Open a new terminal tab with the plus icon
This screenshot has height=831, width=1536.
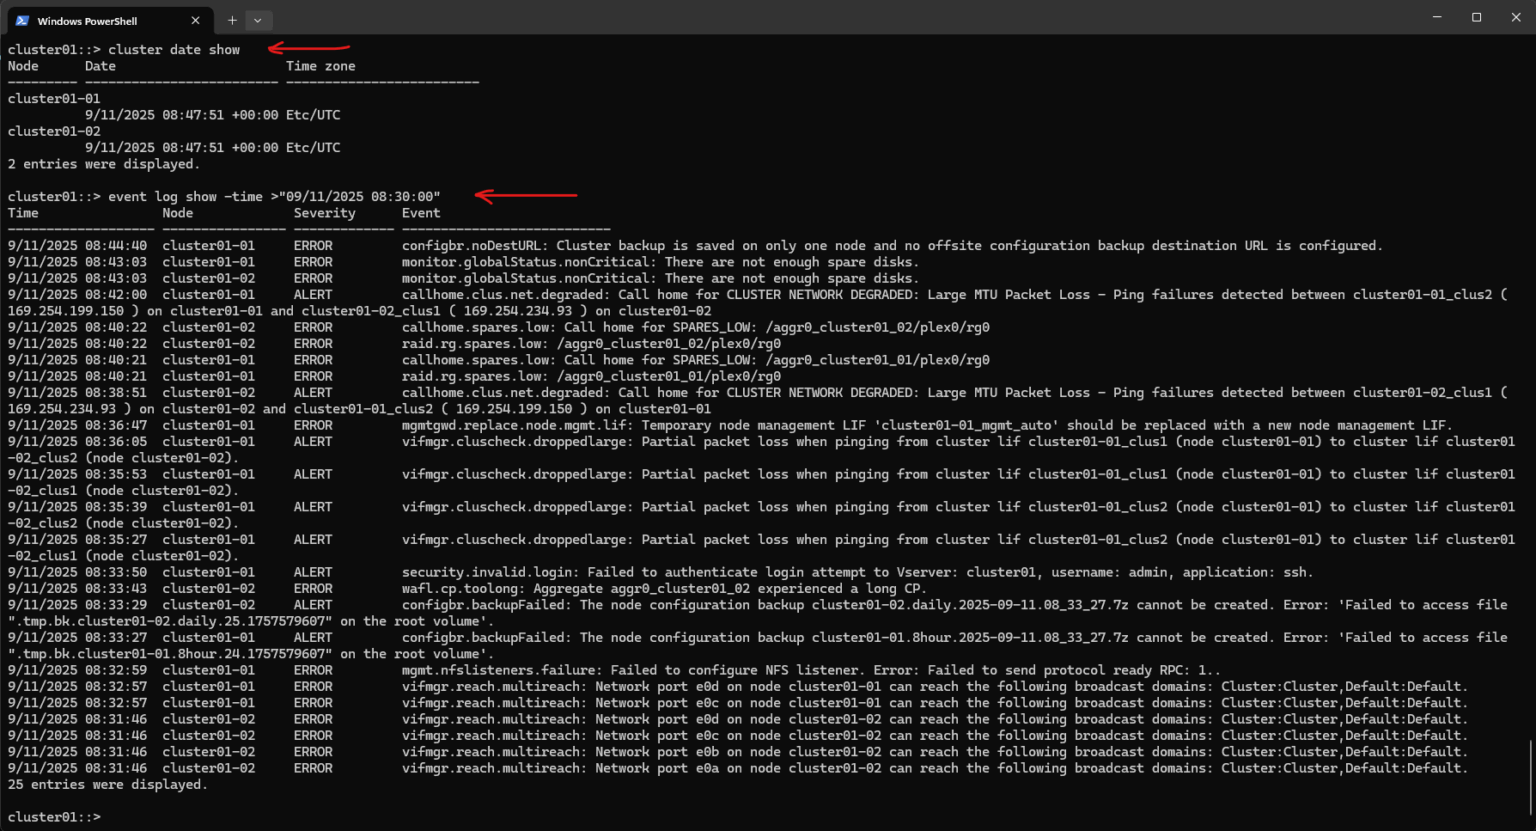tap(232, 19)
